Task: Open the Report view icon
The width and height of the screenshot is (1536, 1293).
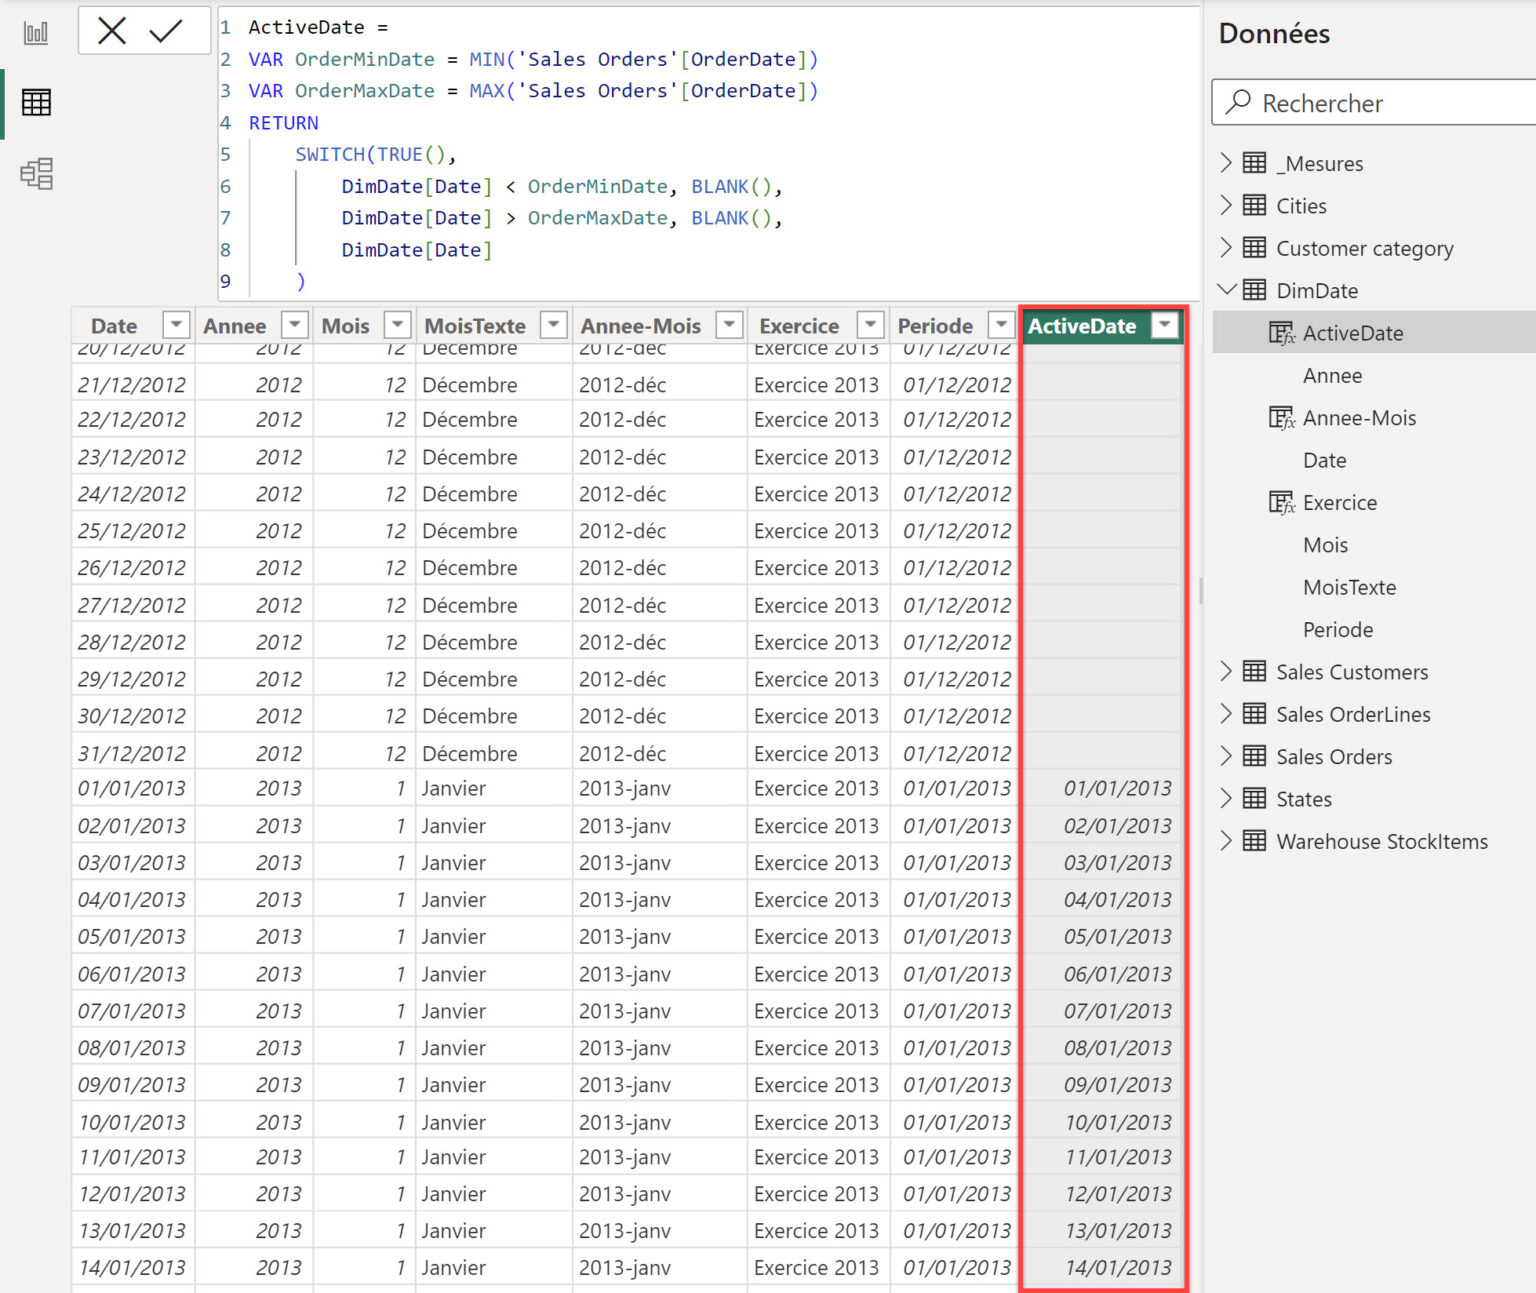Action: point(36,33)
